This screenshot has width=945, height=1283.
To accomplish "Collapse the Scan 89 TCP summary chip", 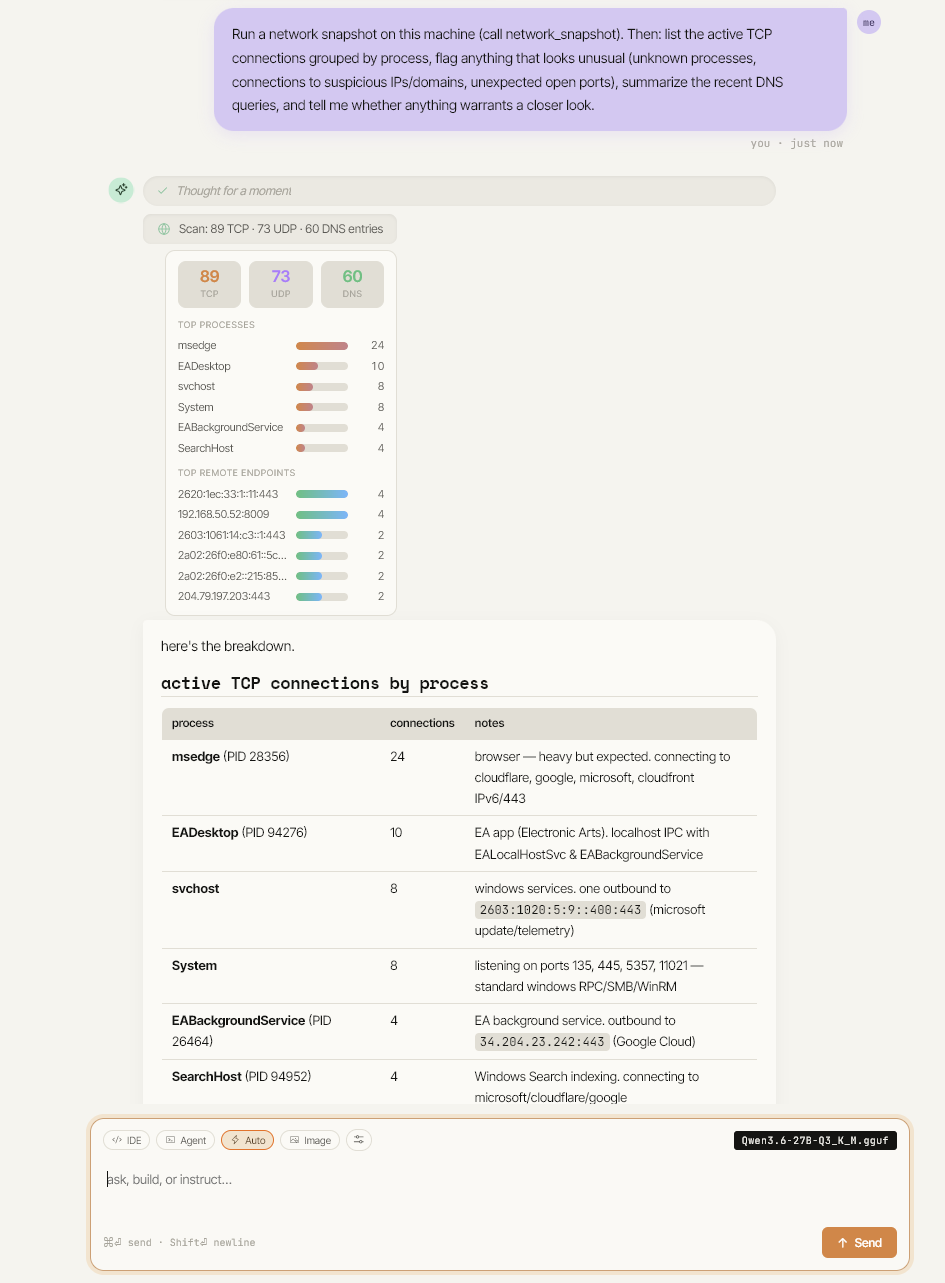I will pos(270,229).
